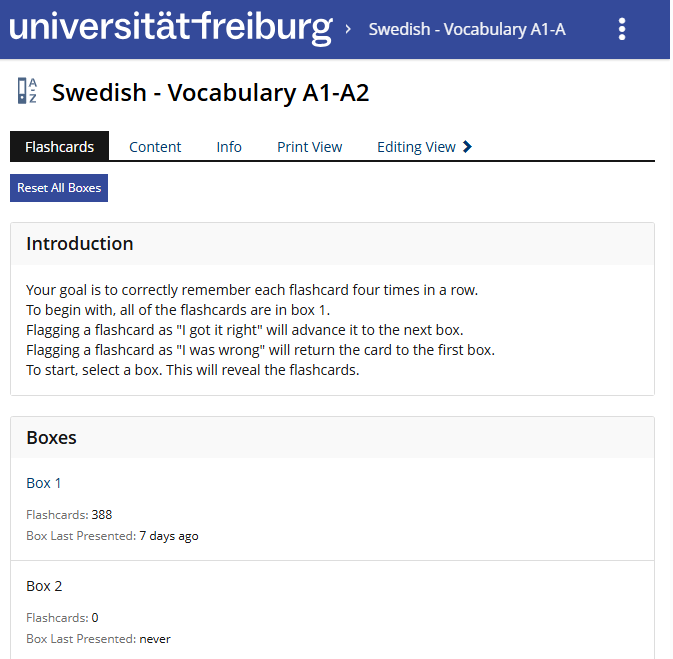673x659 pixels.
Task: Click the 'never' last presented value in Box 2
Action: (x=155, y=639)
